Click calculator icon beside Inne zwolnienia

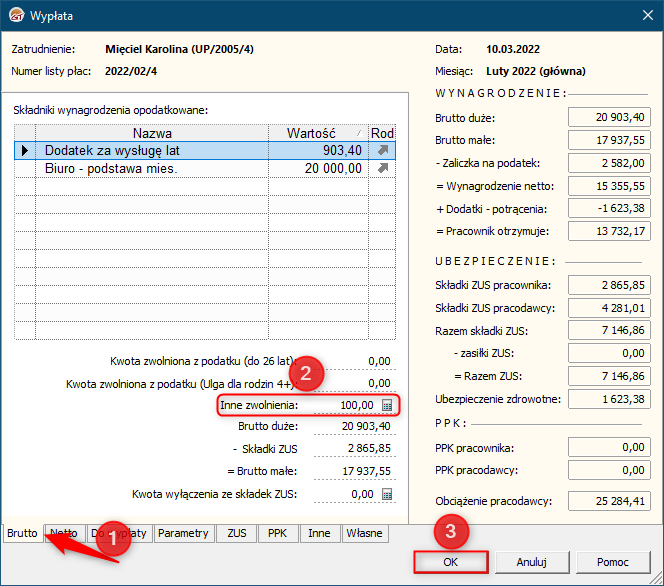[x=388, y=405]
